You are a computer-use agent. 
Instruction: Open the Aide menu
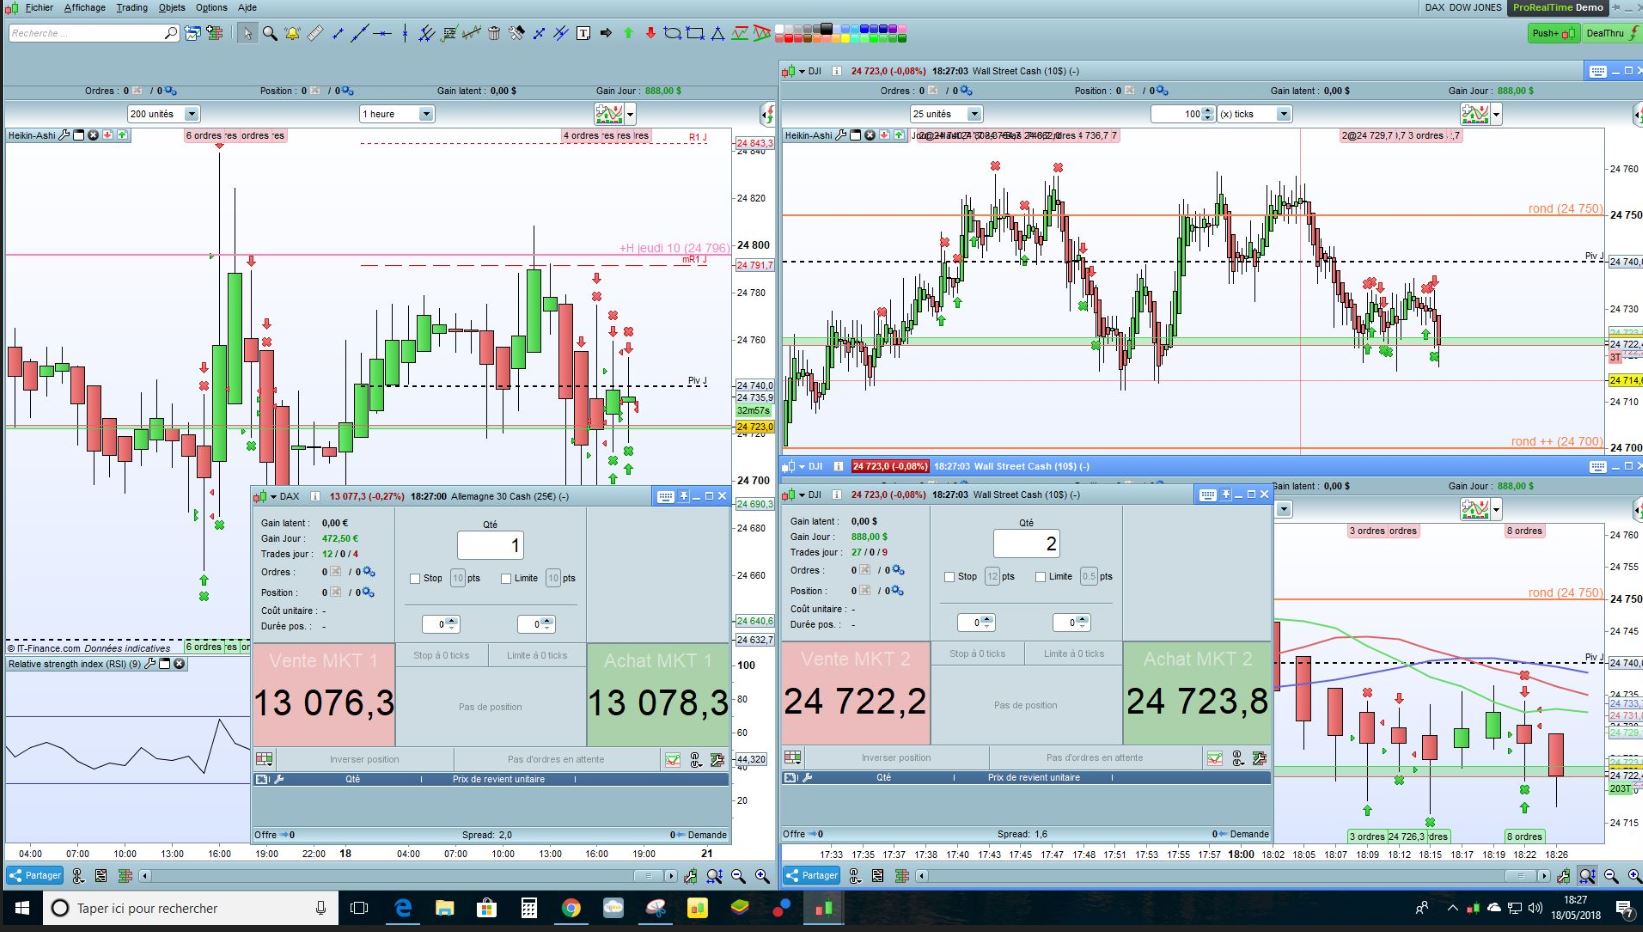tap(247, 7)
